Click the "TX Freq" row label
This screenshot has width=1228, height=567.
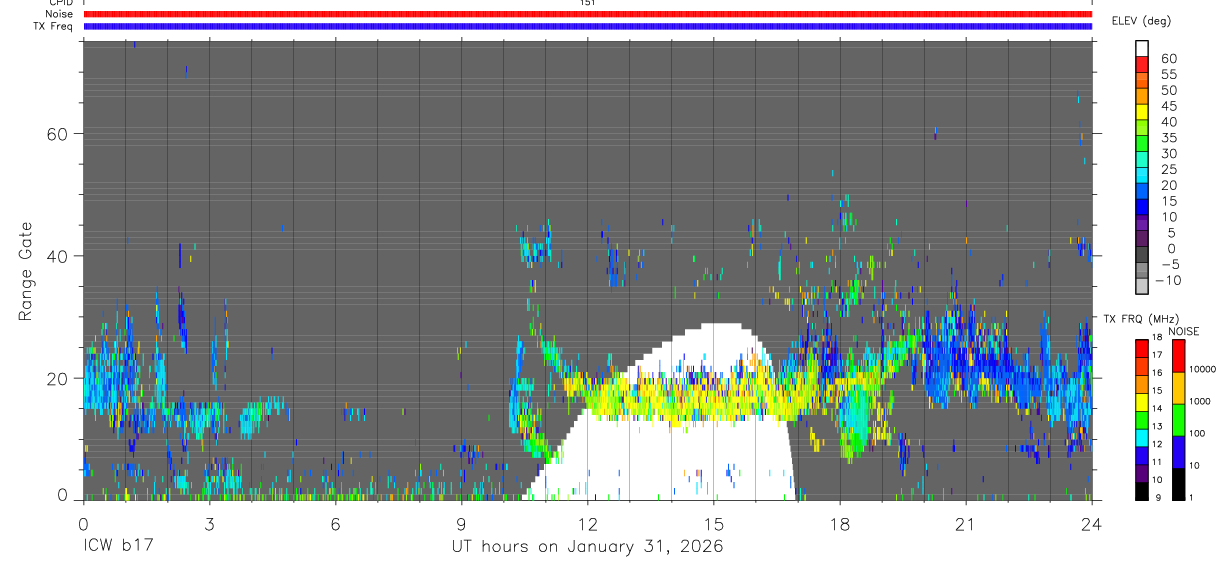click(55, 26)
